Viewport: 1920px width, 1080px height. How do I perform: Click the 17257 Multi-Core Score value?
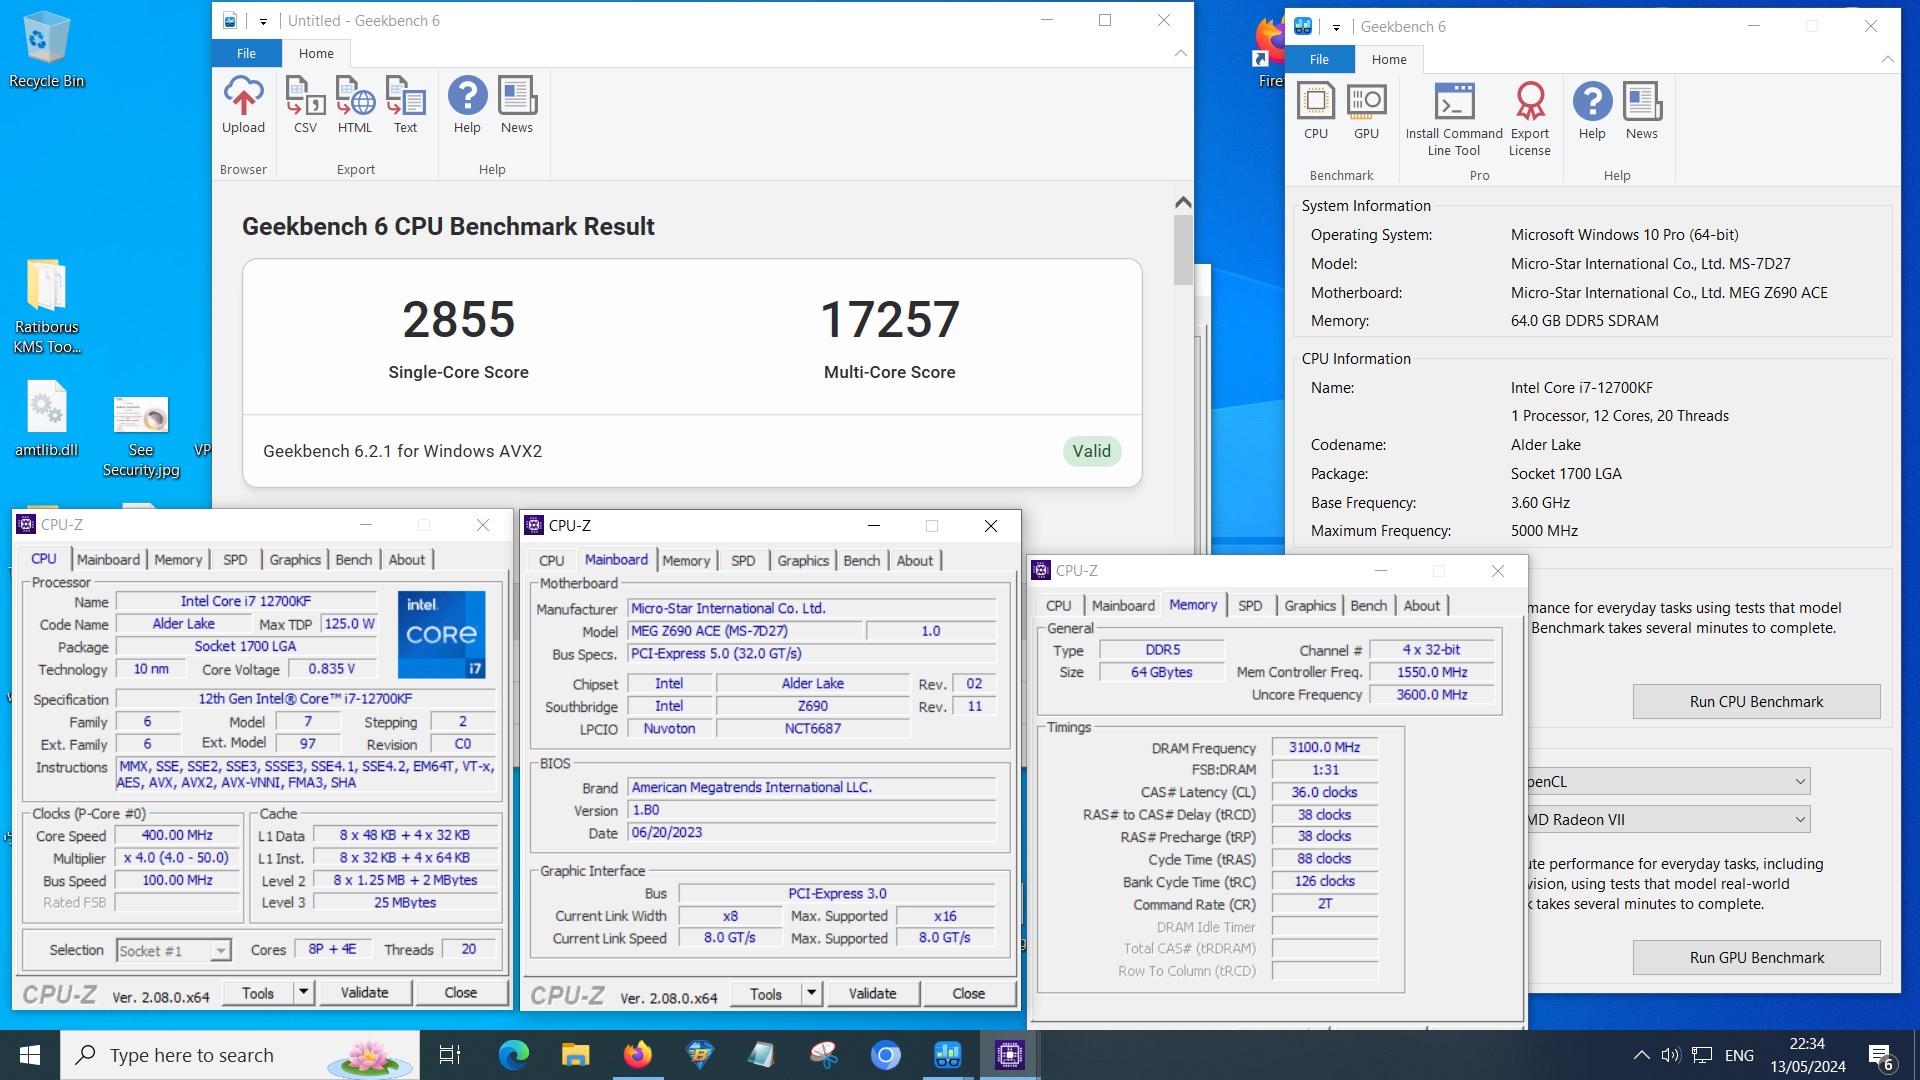point(889,320)
